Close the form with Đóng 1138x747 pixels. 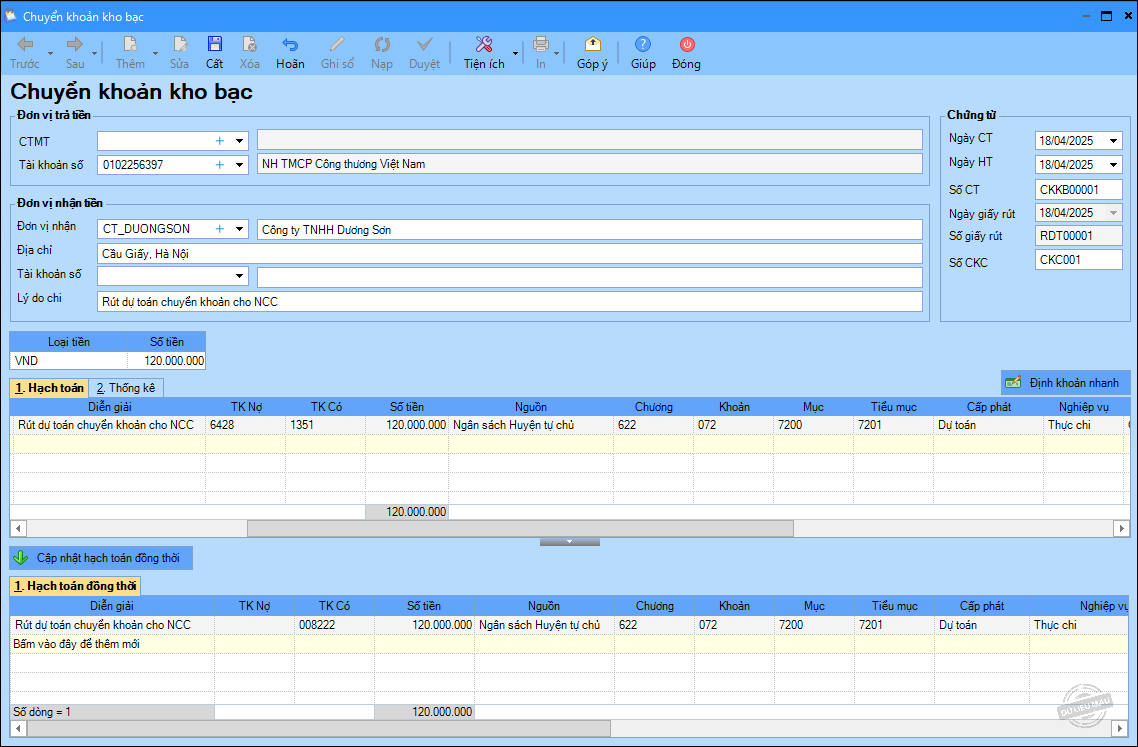[687, 53]
